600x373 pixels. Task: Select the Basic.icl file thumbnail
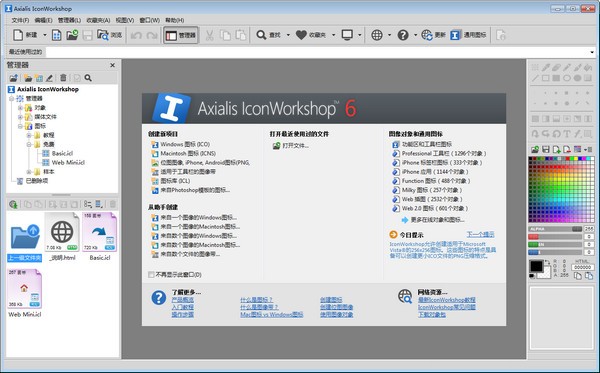99,233
